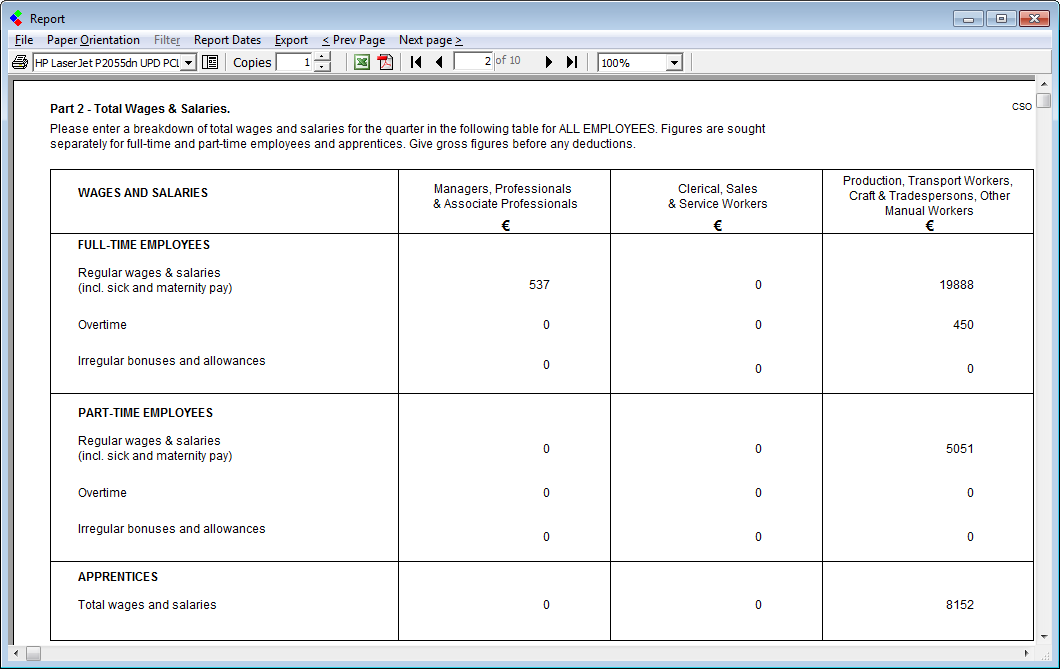Open the Report Dates menu

click(227, 40)
